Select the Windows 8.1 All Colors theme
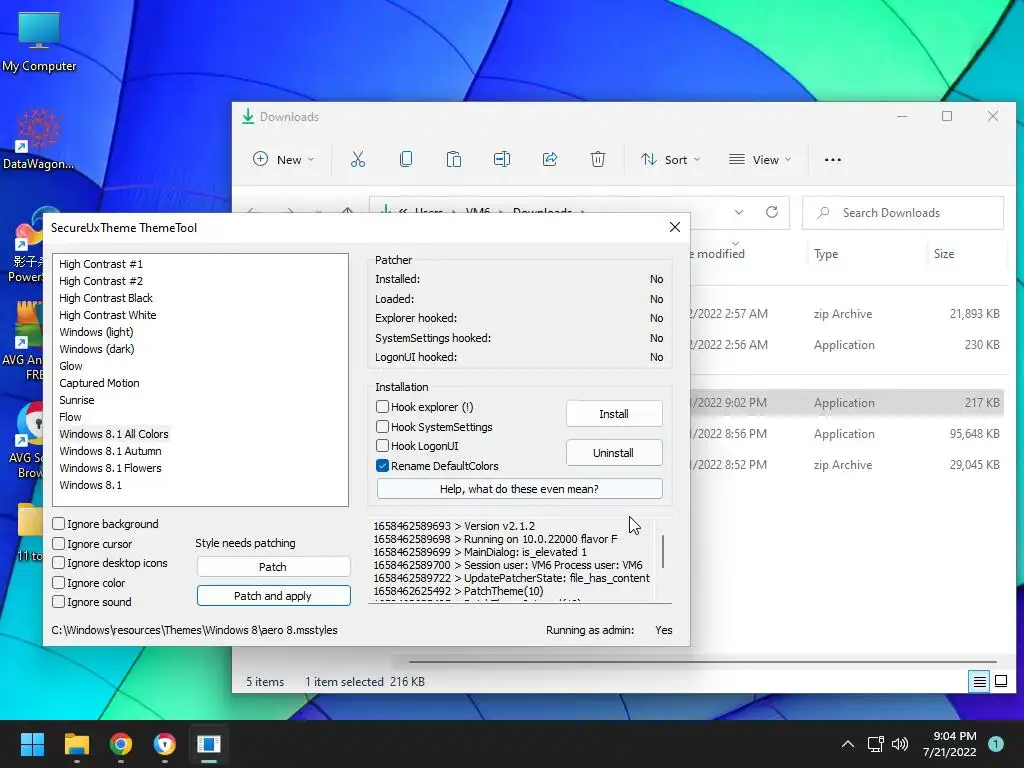This screenshot has height=768, width=1024. pos(114,434)
